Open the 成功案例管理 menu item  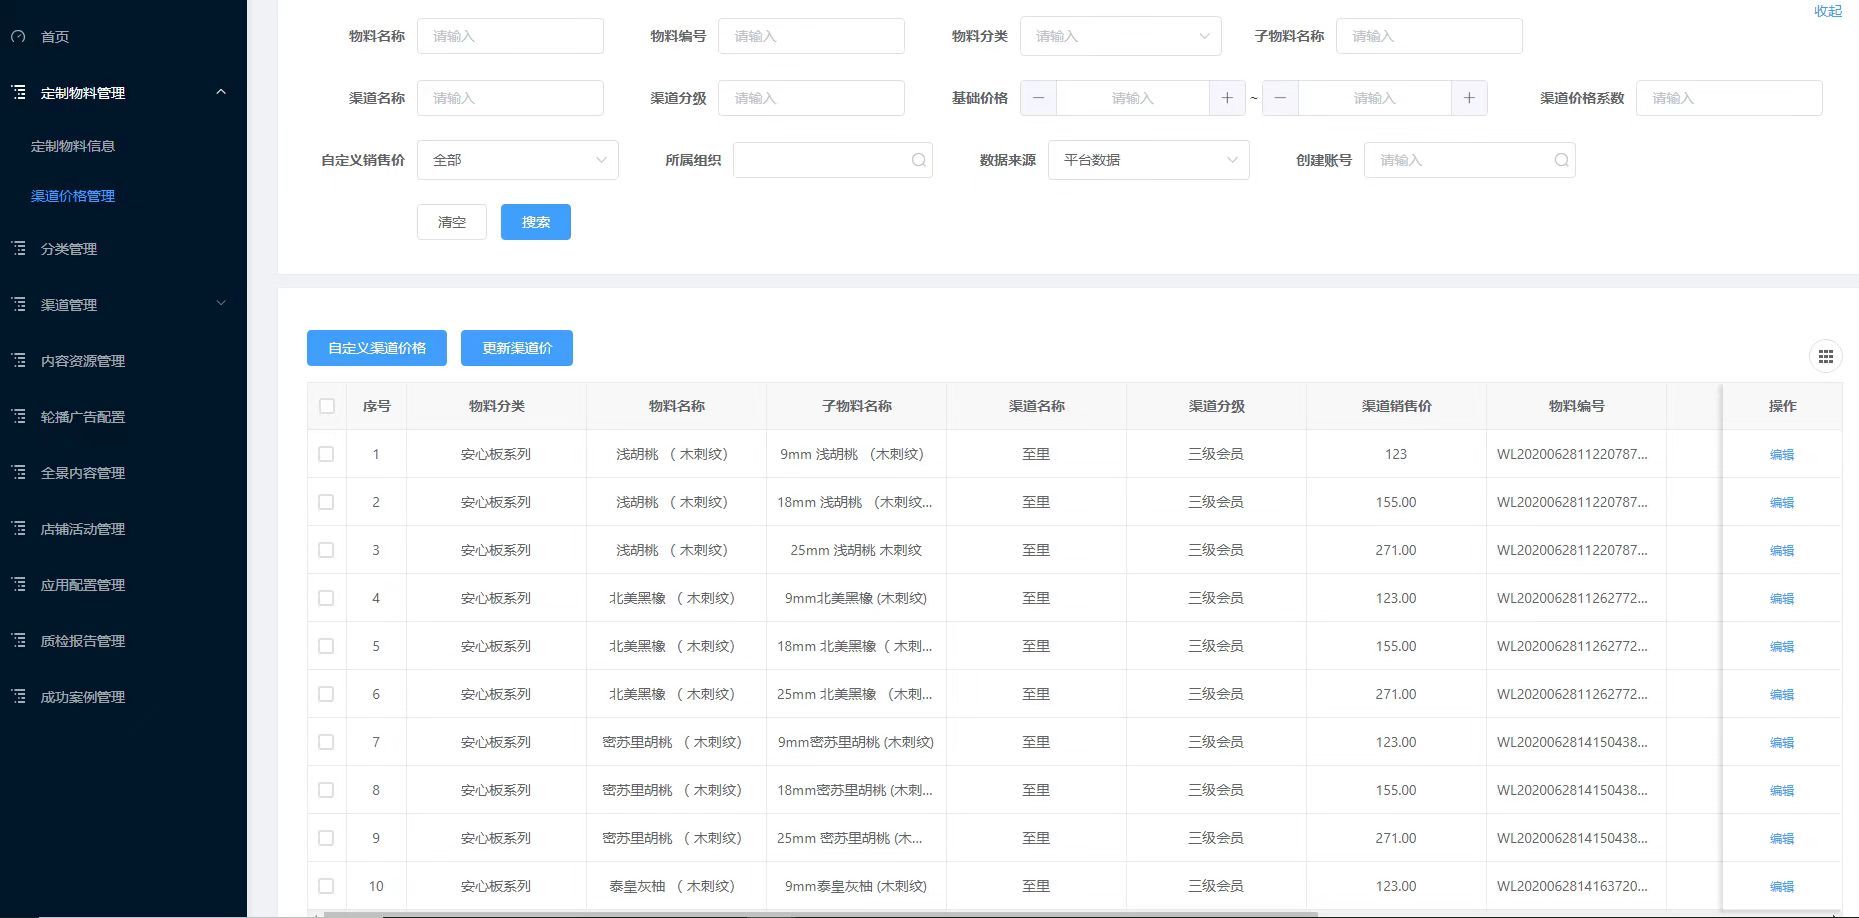click(83, 697)
